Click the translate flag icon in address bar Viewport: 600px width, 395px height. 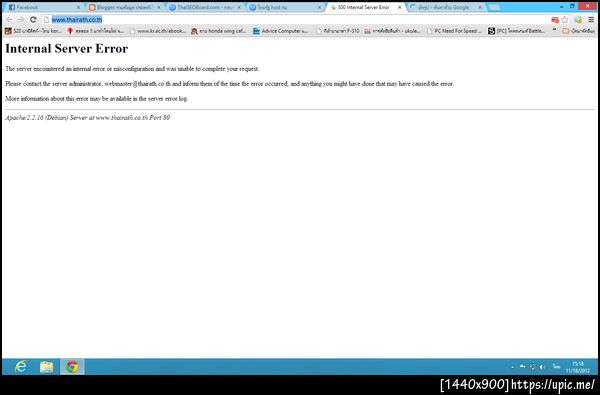(555, 20)
